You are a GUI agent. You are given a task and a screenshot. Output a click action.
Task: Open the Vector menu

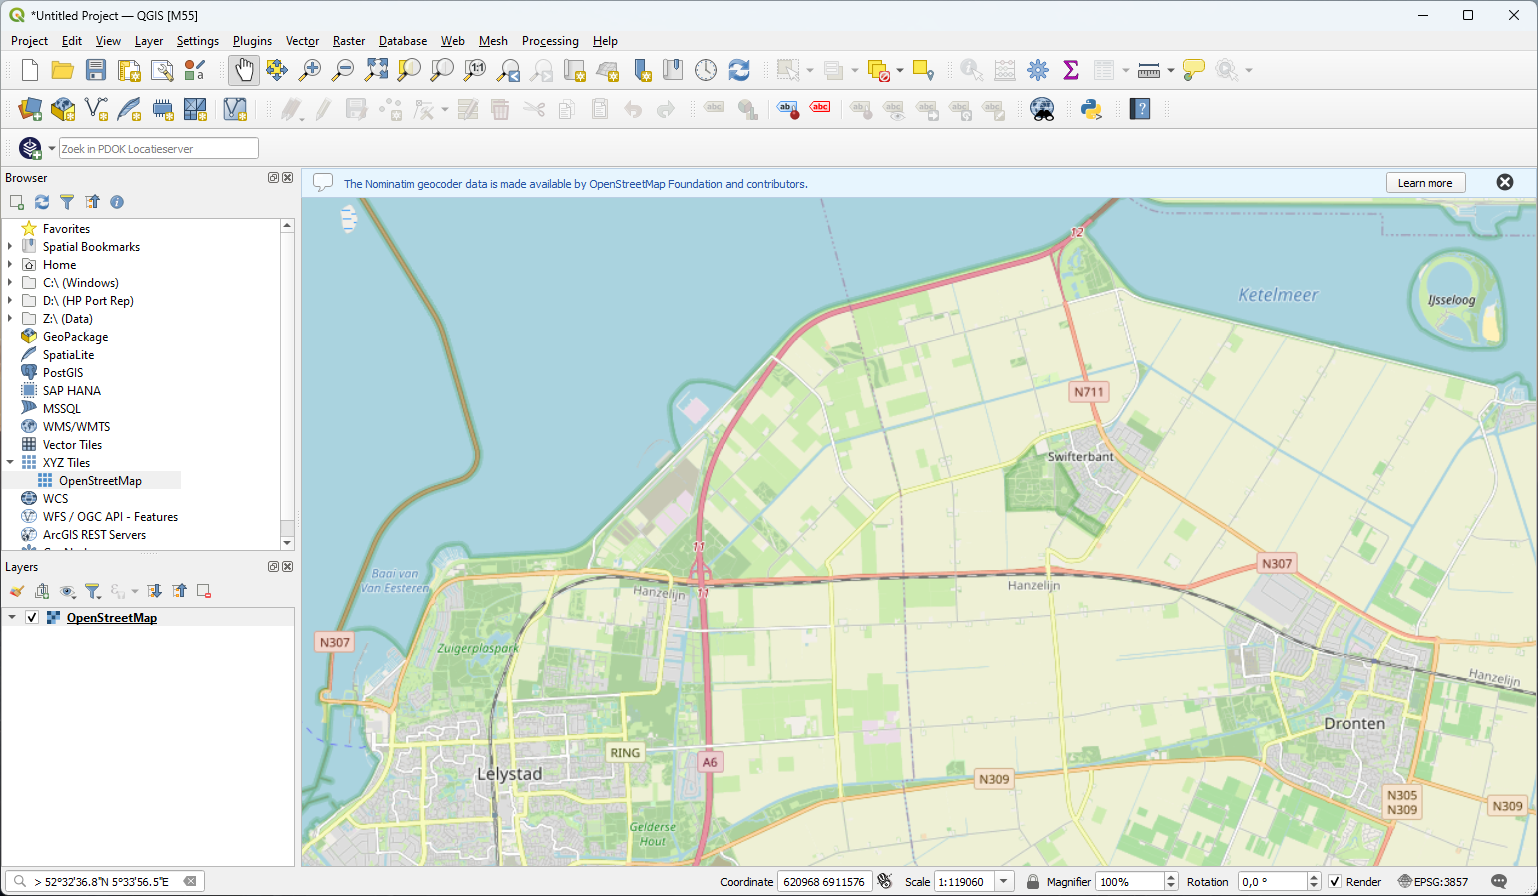302,41
